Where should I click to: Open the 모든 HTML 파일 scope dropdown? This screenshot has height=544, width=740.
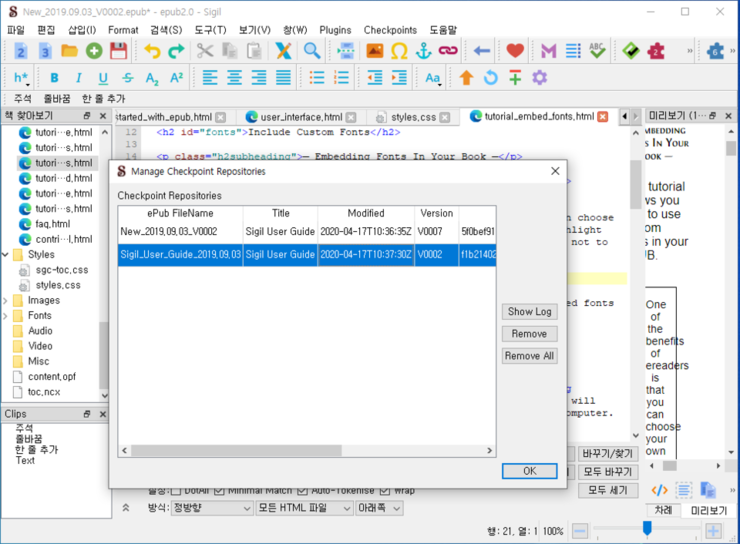[304, 508]
